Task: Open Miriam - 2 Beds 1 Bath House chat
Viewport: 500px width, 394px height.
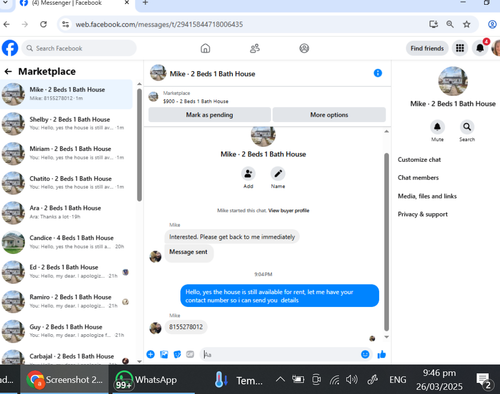Action: [x=67, y=153]
